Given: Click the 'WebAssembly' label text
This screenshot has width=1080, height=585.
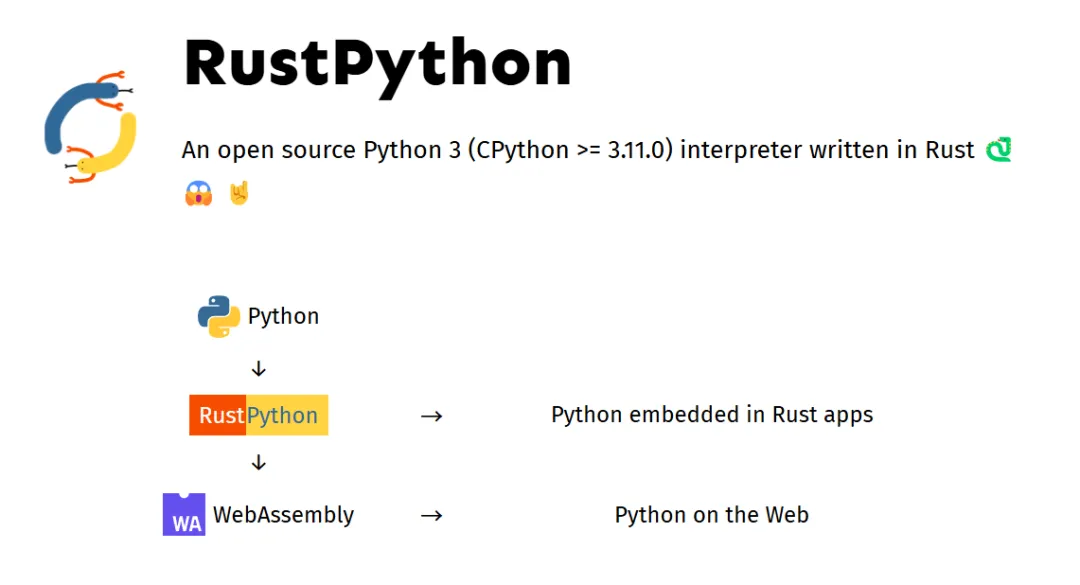Looking at the screenshot, I should click(x=283, y=515).
